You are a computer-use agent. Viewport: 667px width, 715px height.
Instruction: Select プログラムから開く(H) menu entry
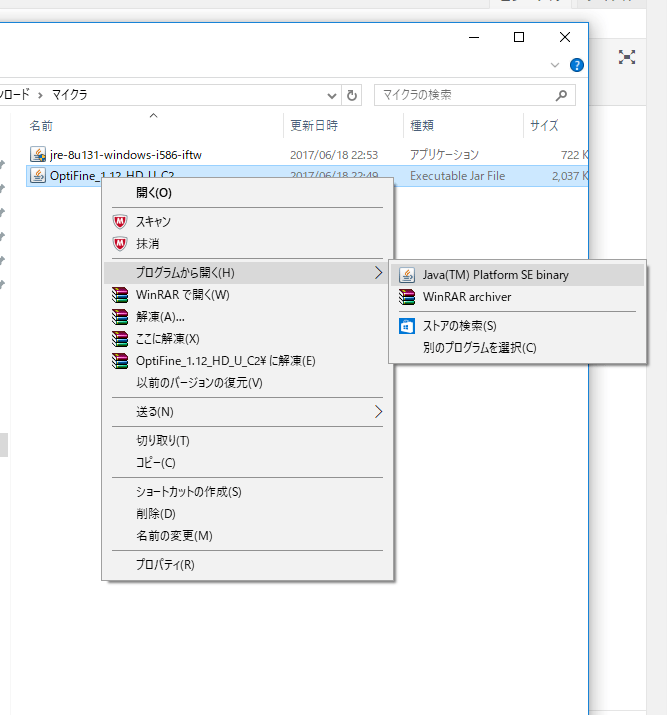pyautogui.click(x=248, y=273)
